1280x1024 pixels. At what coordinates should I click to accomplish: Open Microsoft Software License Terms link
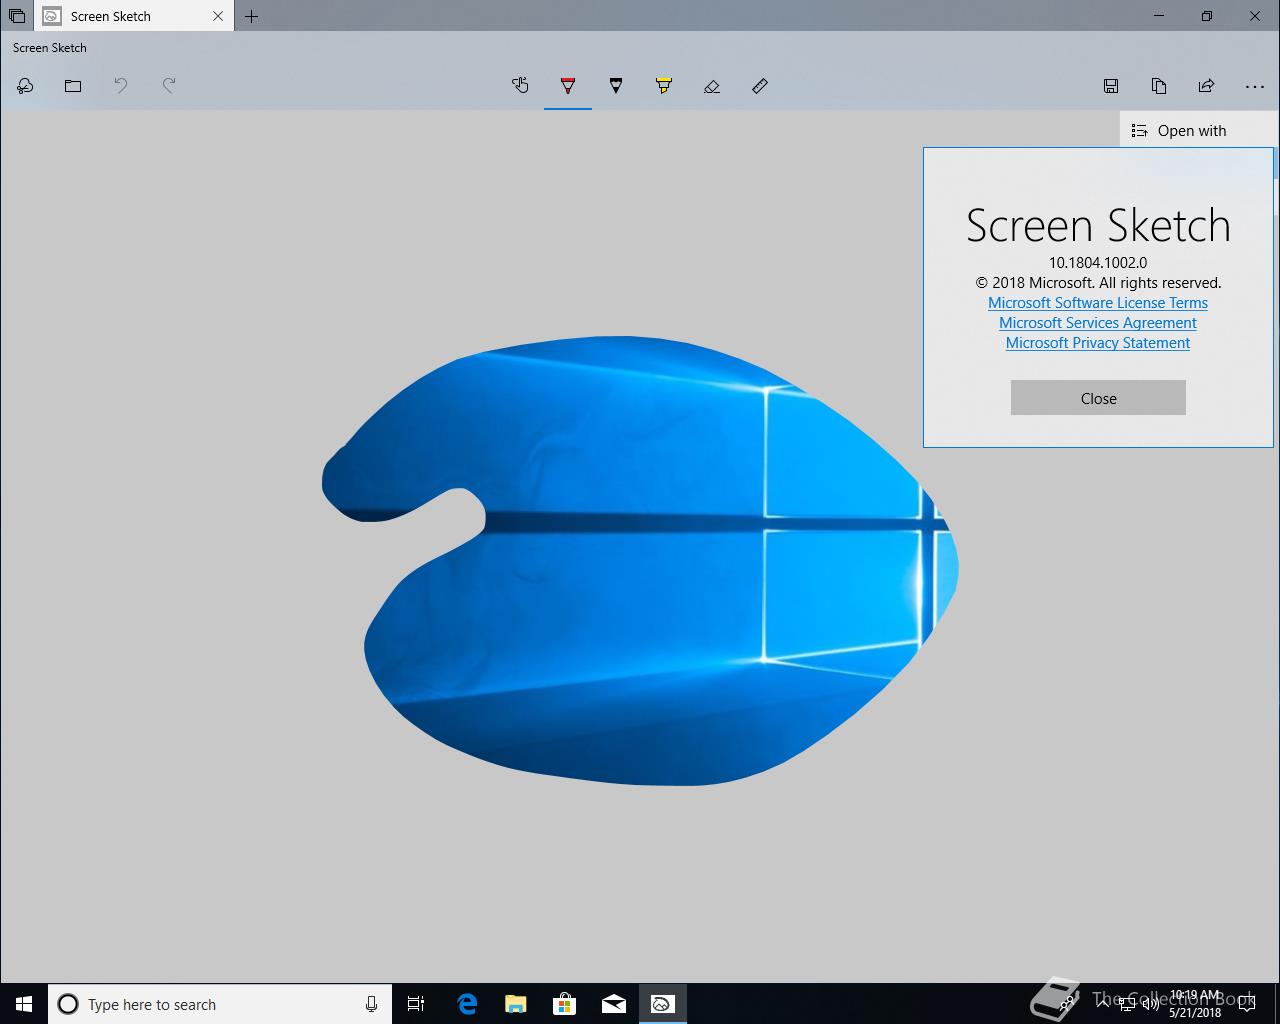(x=1098, y=303)
